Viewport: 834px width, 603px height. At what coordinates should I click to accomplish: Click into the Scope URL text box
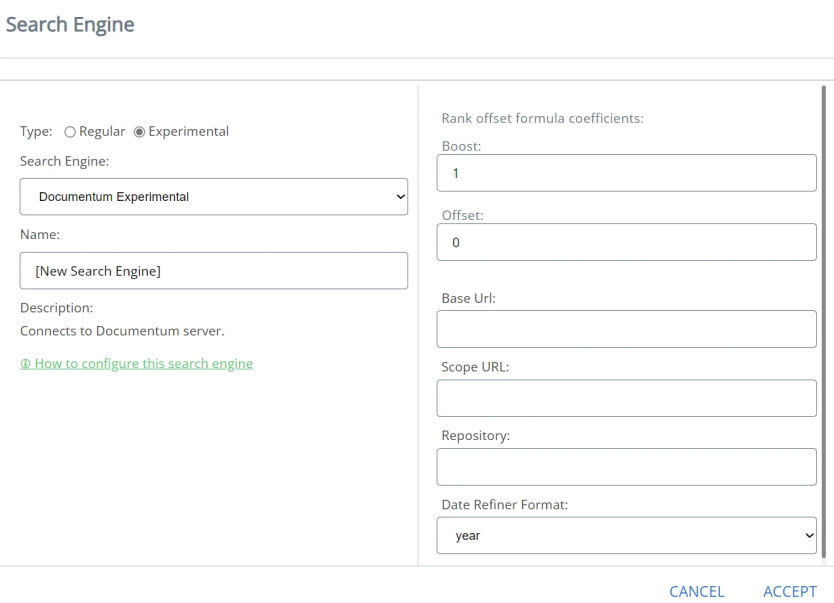tap(626, 398)
